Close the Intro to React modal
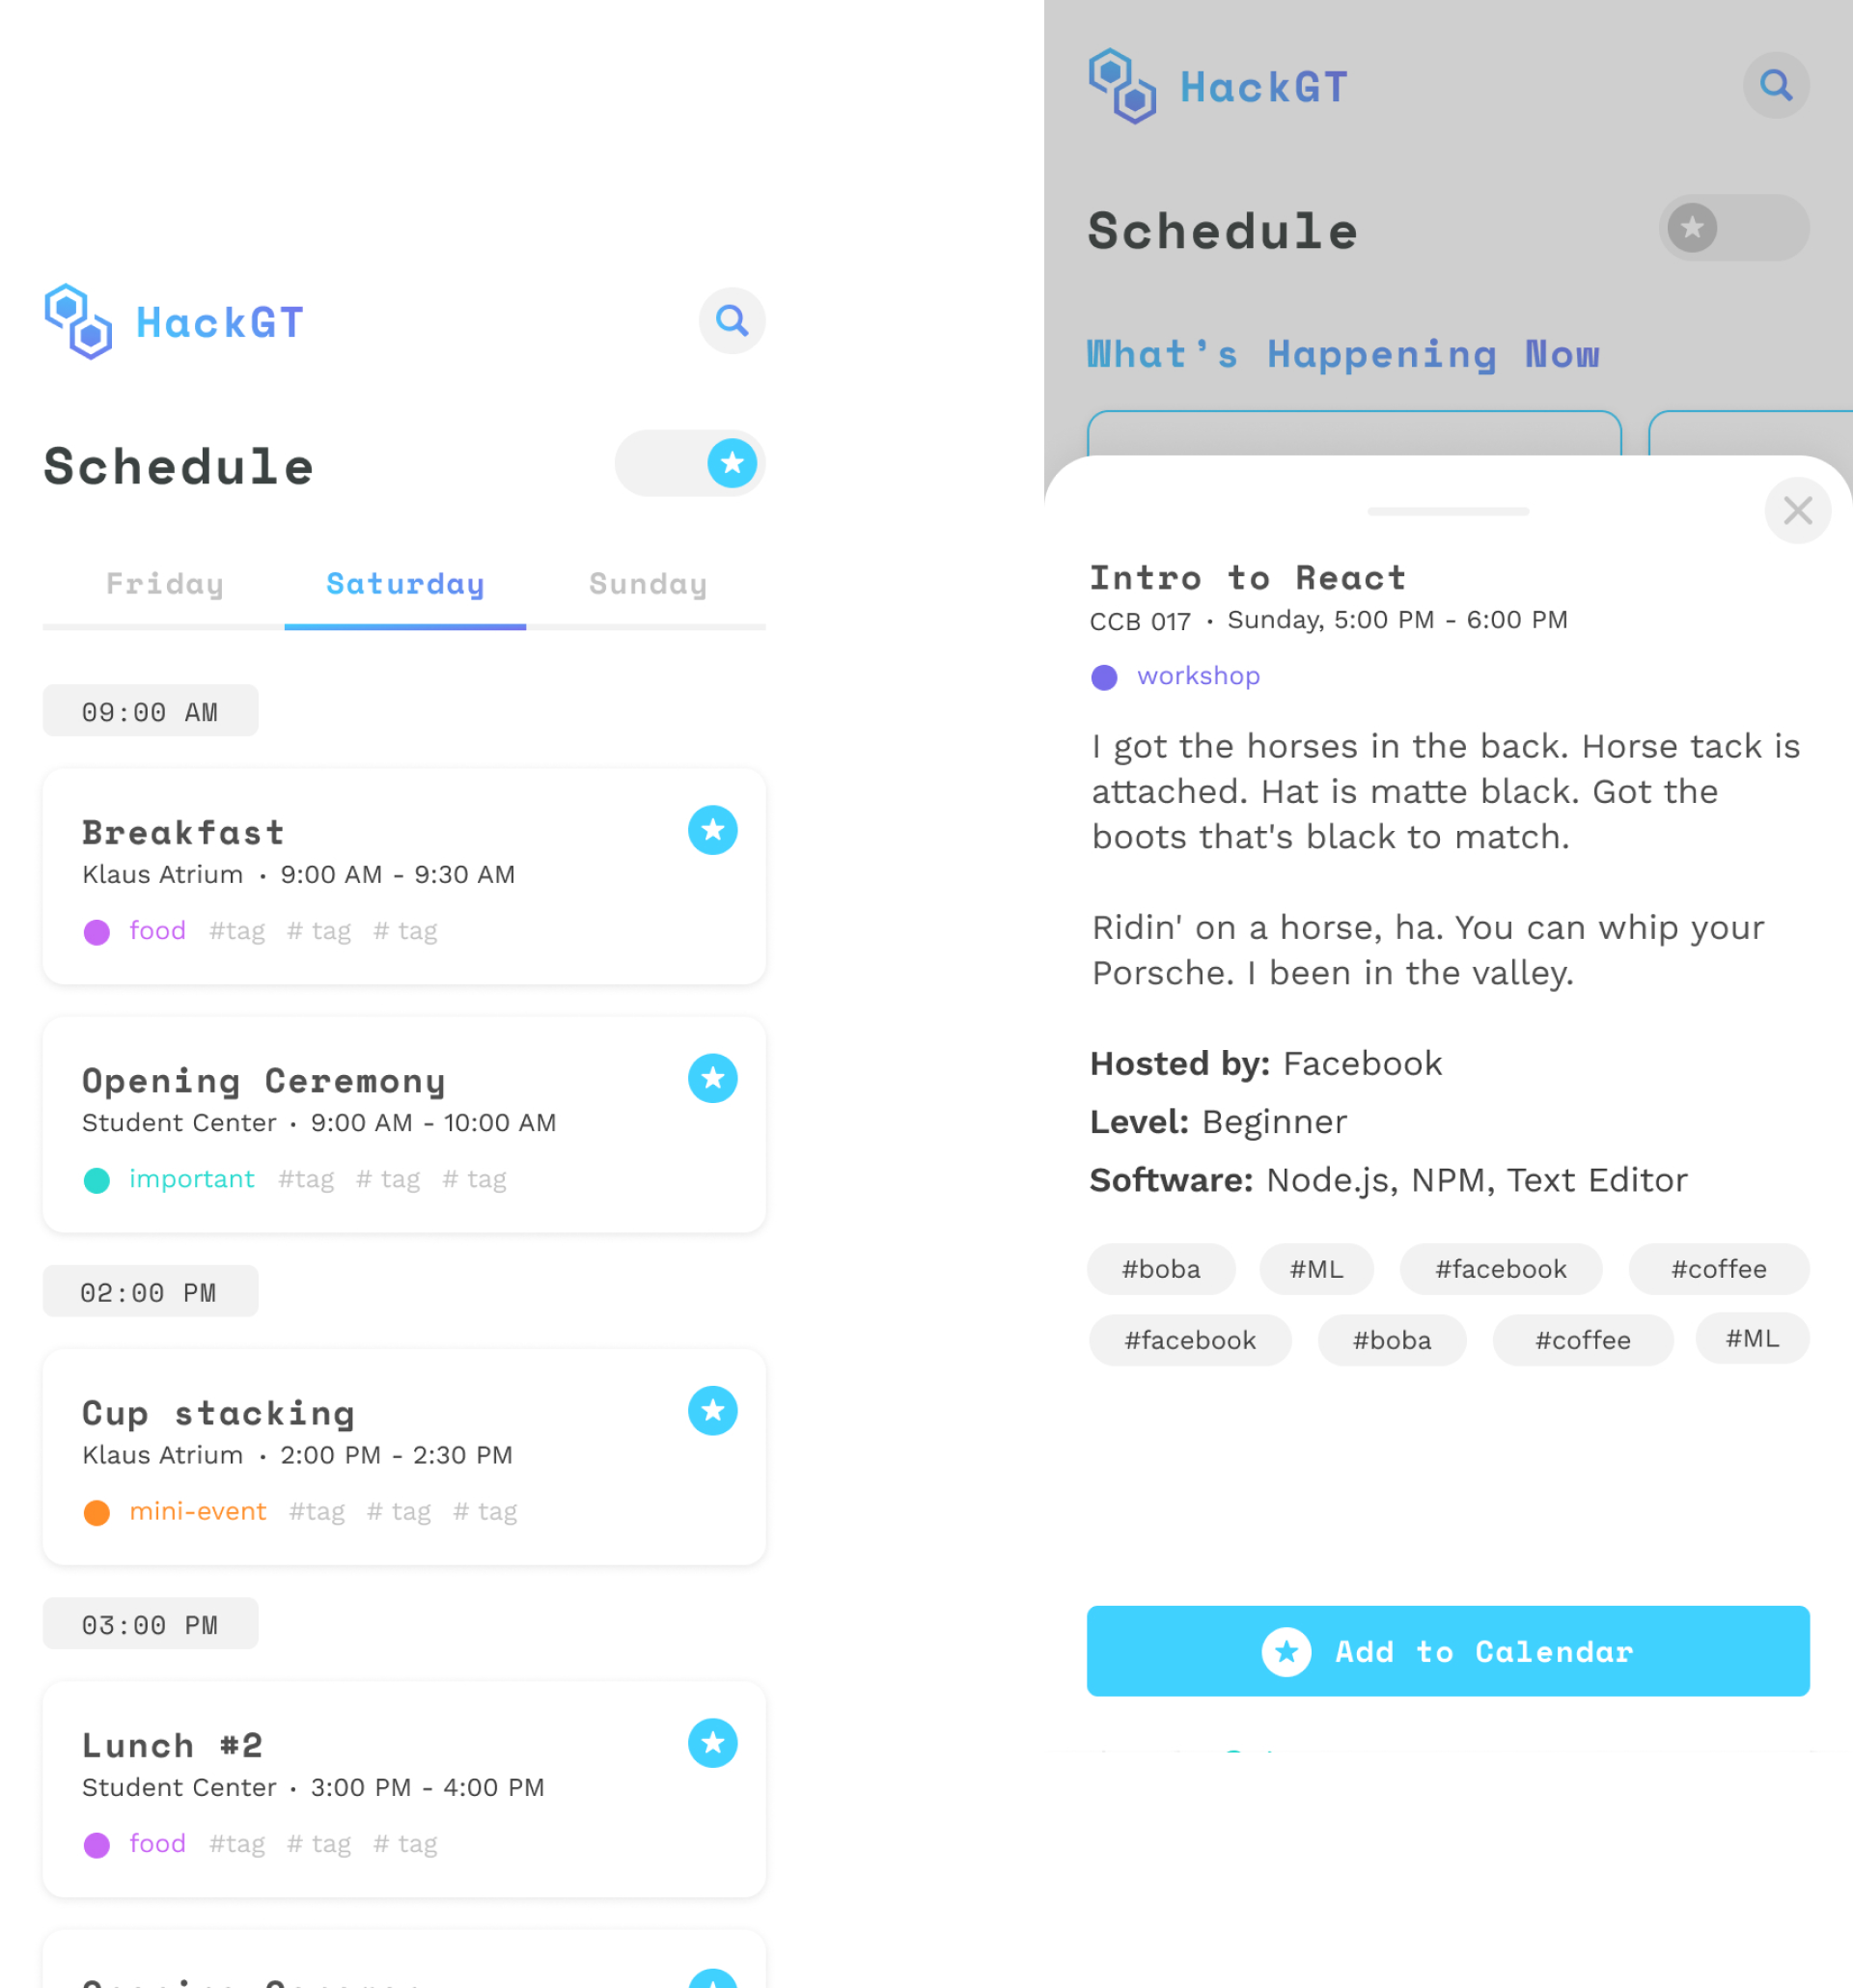The height and width of the screenshot is (1988, 1853). (x=1797, y=511)
